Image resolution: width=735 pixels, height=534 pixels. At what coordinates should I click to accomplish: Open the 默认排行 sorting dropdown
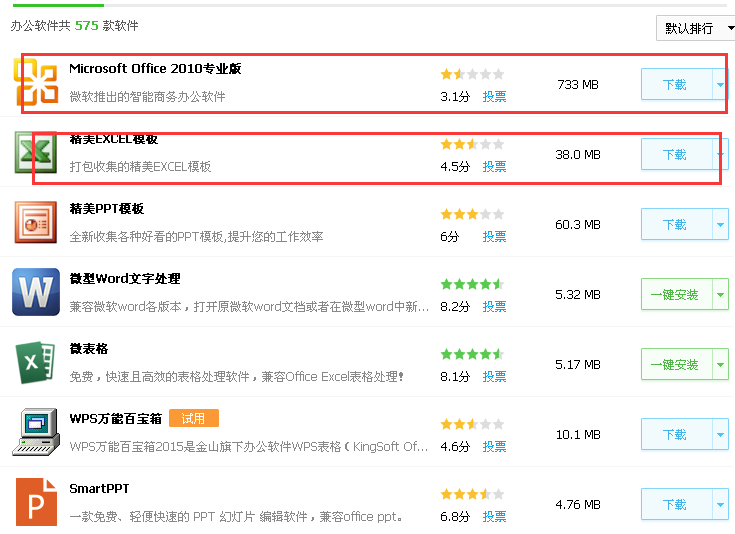696,29
